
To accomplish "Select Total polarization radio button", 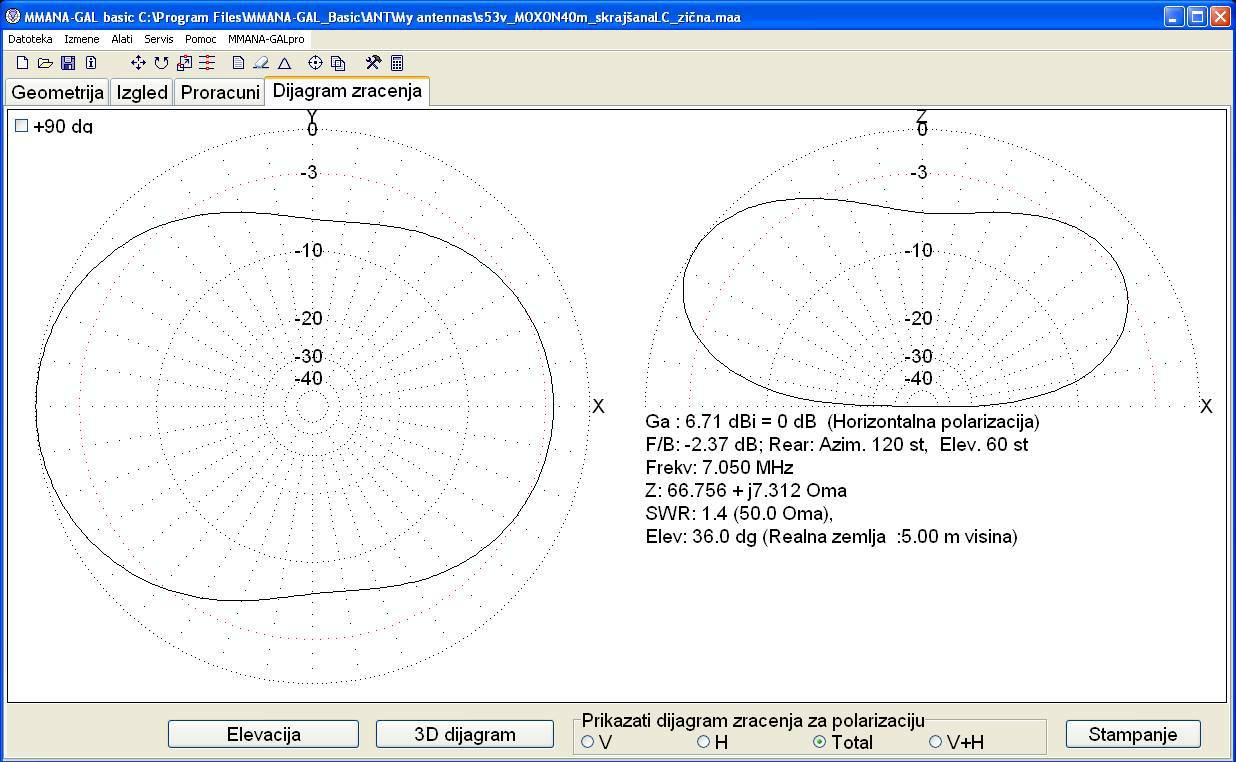I will pyautogui.click(x=820, y=742).
